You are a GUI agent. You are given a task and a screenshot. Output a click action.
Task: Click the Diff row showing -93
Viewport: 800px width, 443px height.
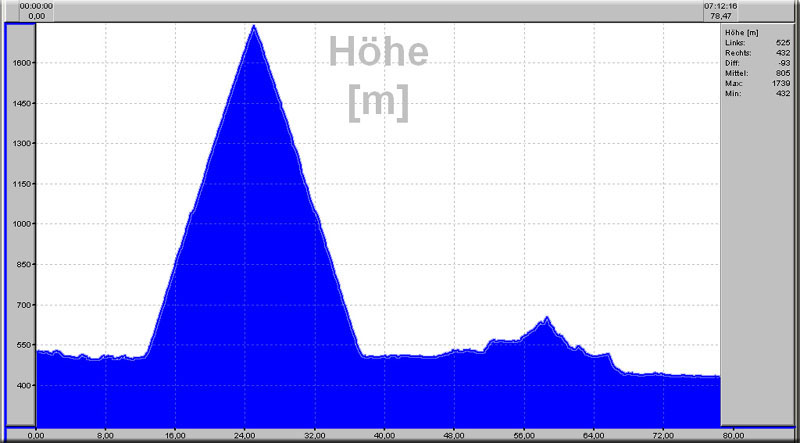click(x=757, y=64)
